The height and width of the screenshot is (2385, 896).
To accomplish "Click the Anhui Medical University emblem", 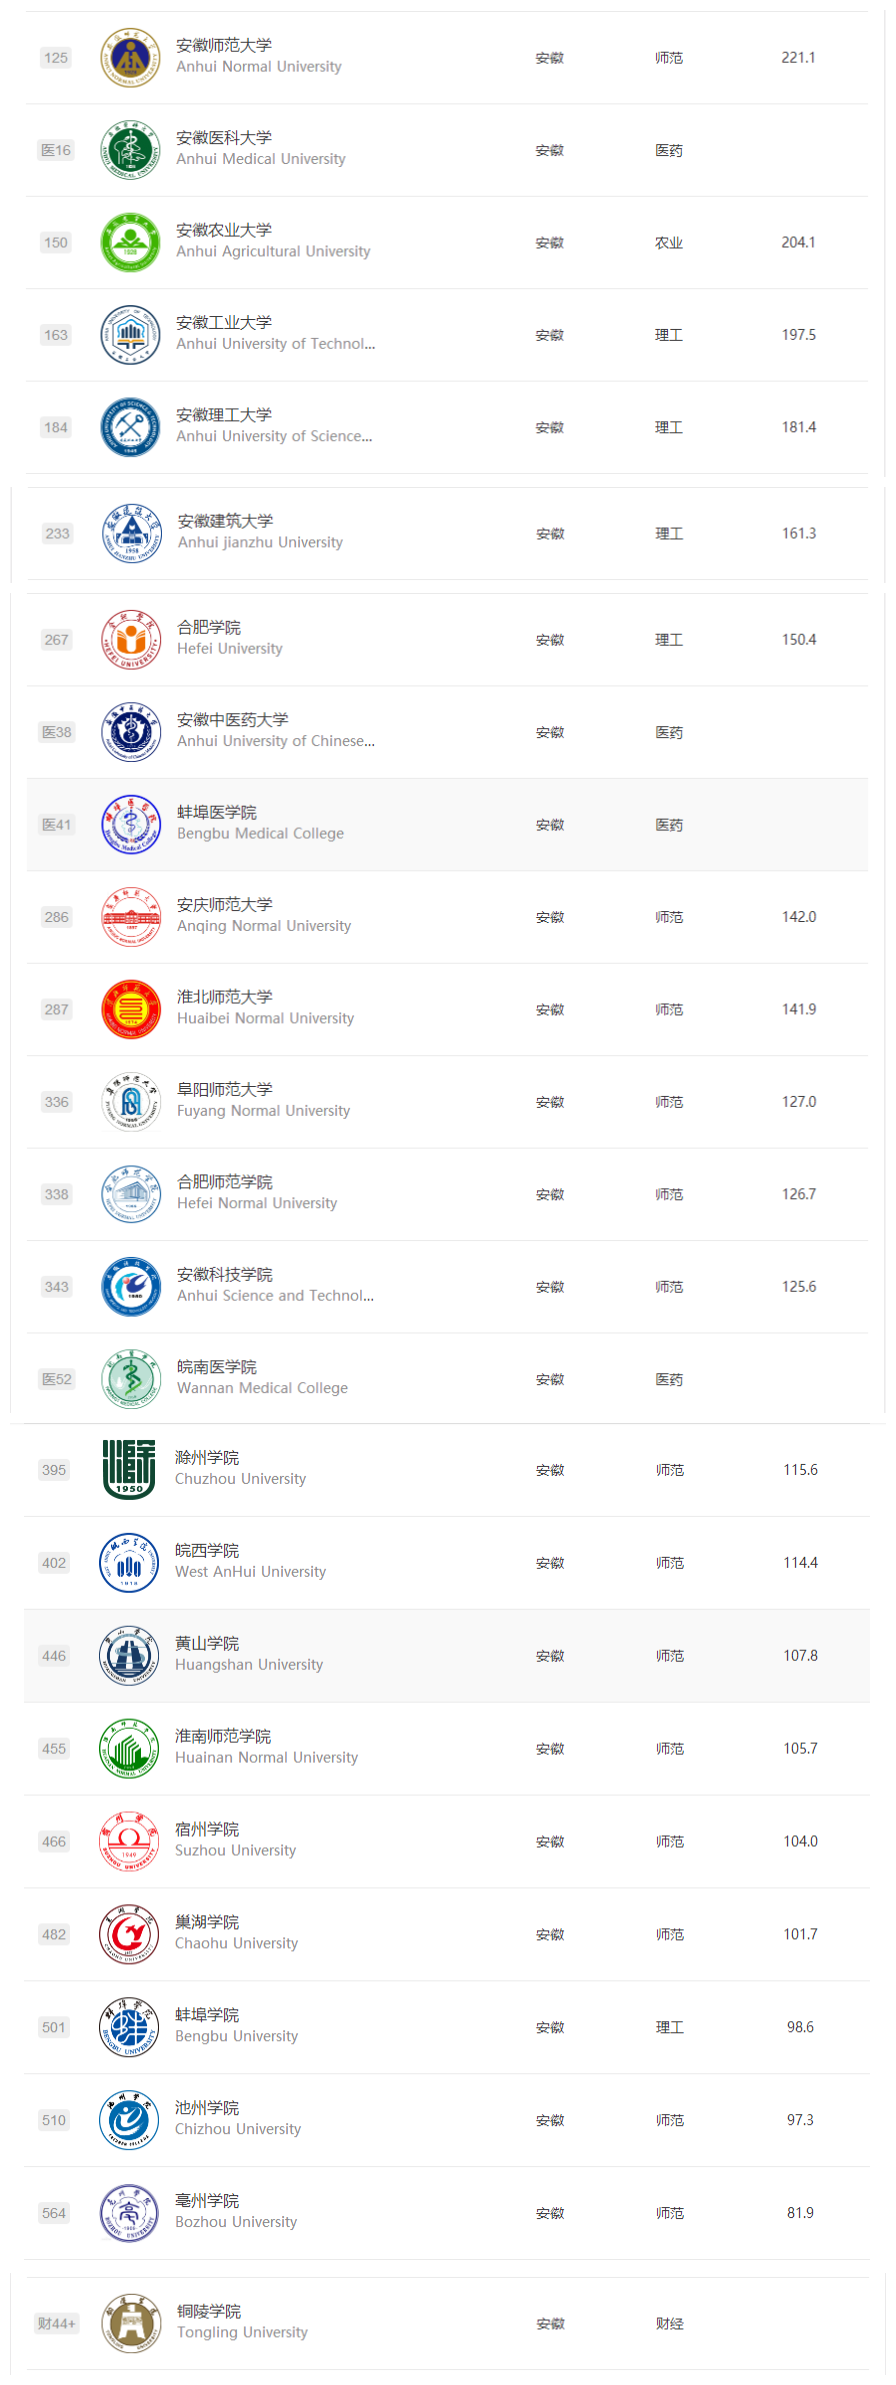I will (130, 150).
